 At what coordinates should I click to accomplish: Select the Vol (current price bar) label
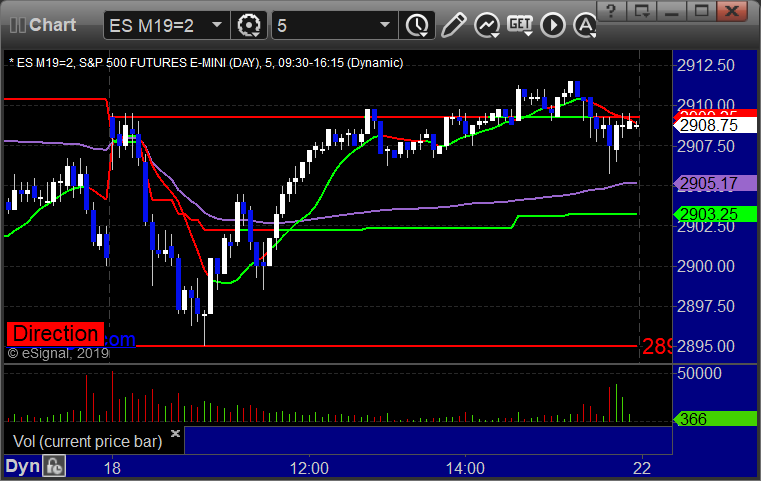87,441
